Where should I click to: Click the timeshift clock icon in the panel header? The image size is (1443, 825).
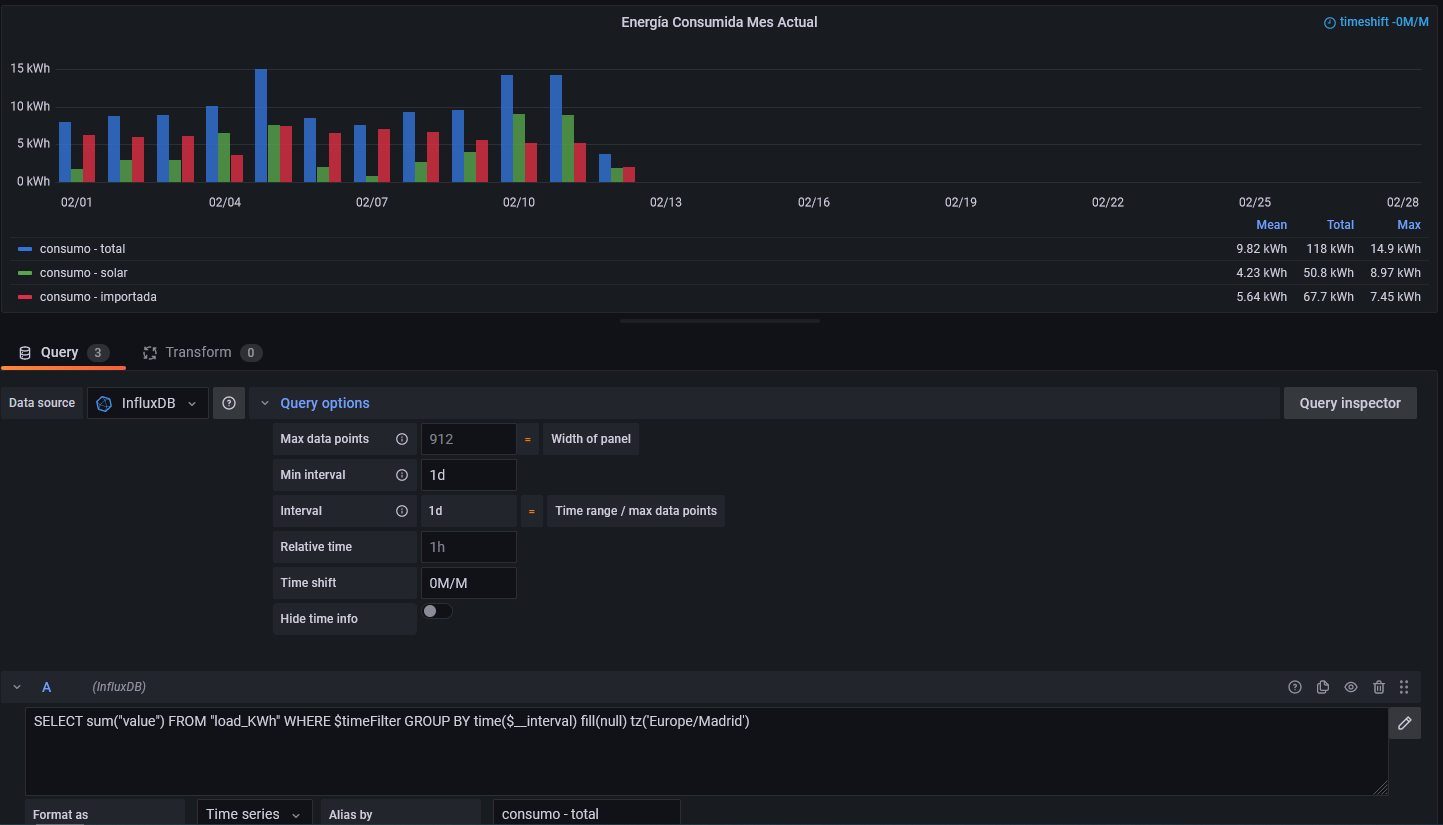(x=1329, y=23)
